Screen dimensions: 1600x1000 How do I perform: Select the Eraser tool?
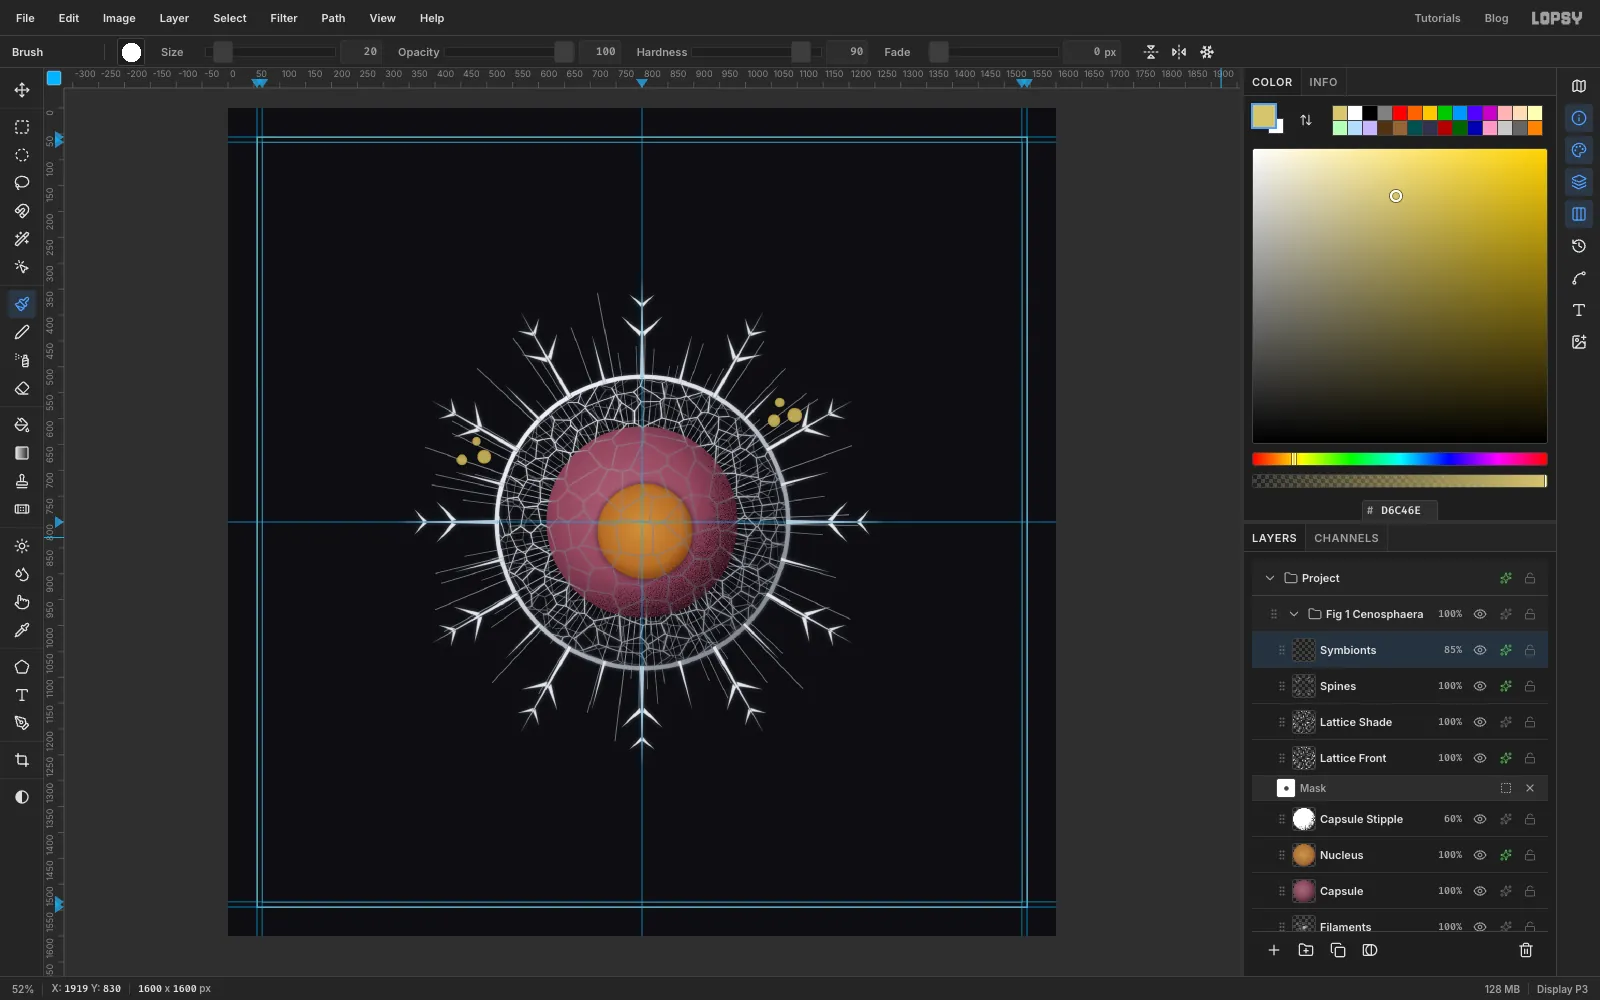[22, 388]
